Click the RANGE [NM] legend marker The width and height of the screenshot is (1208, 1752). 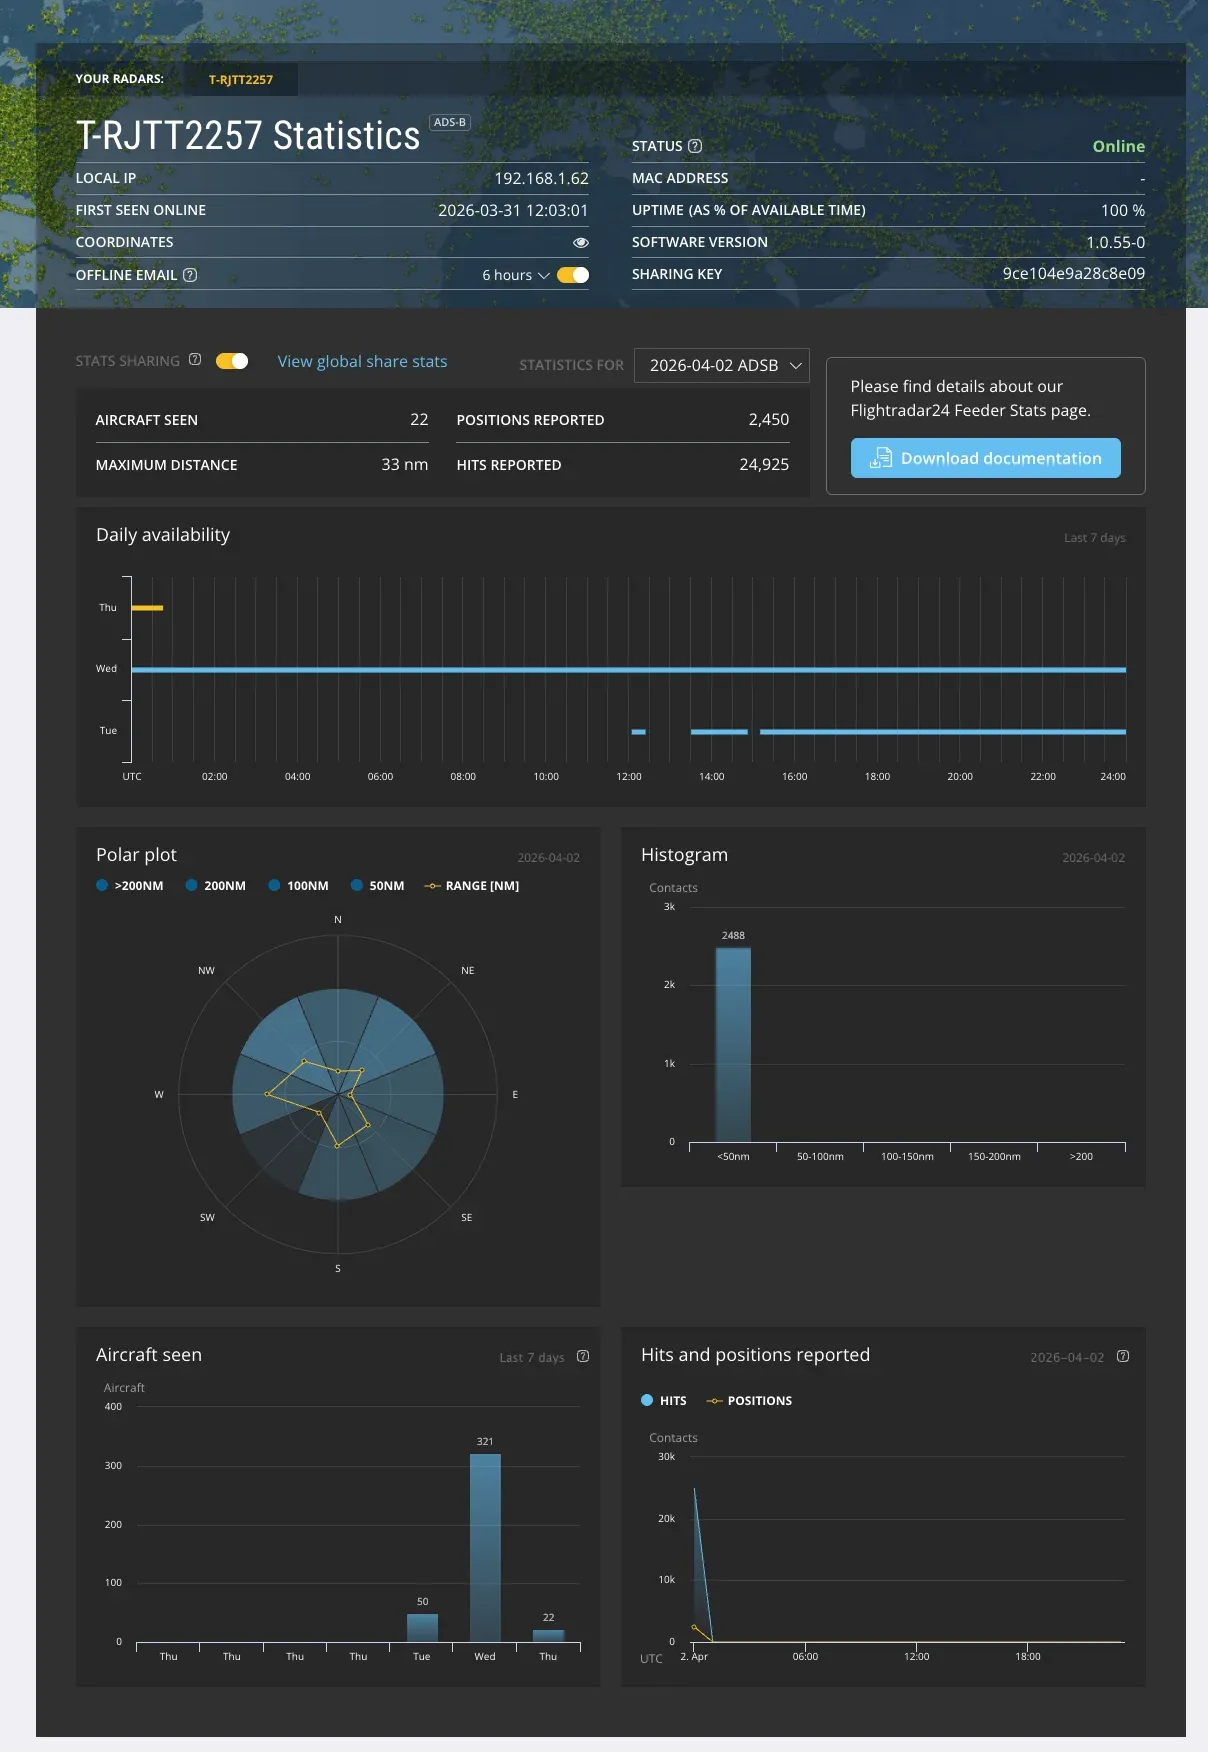point(432,886)
